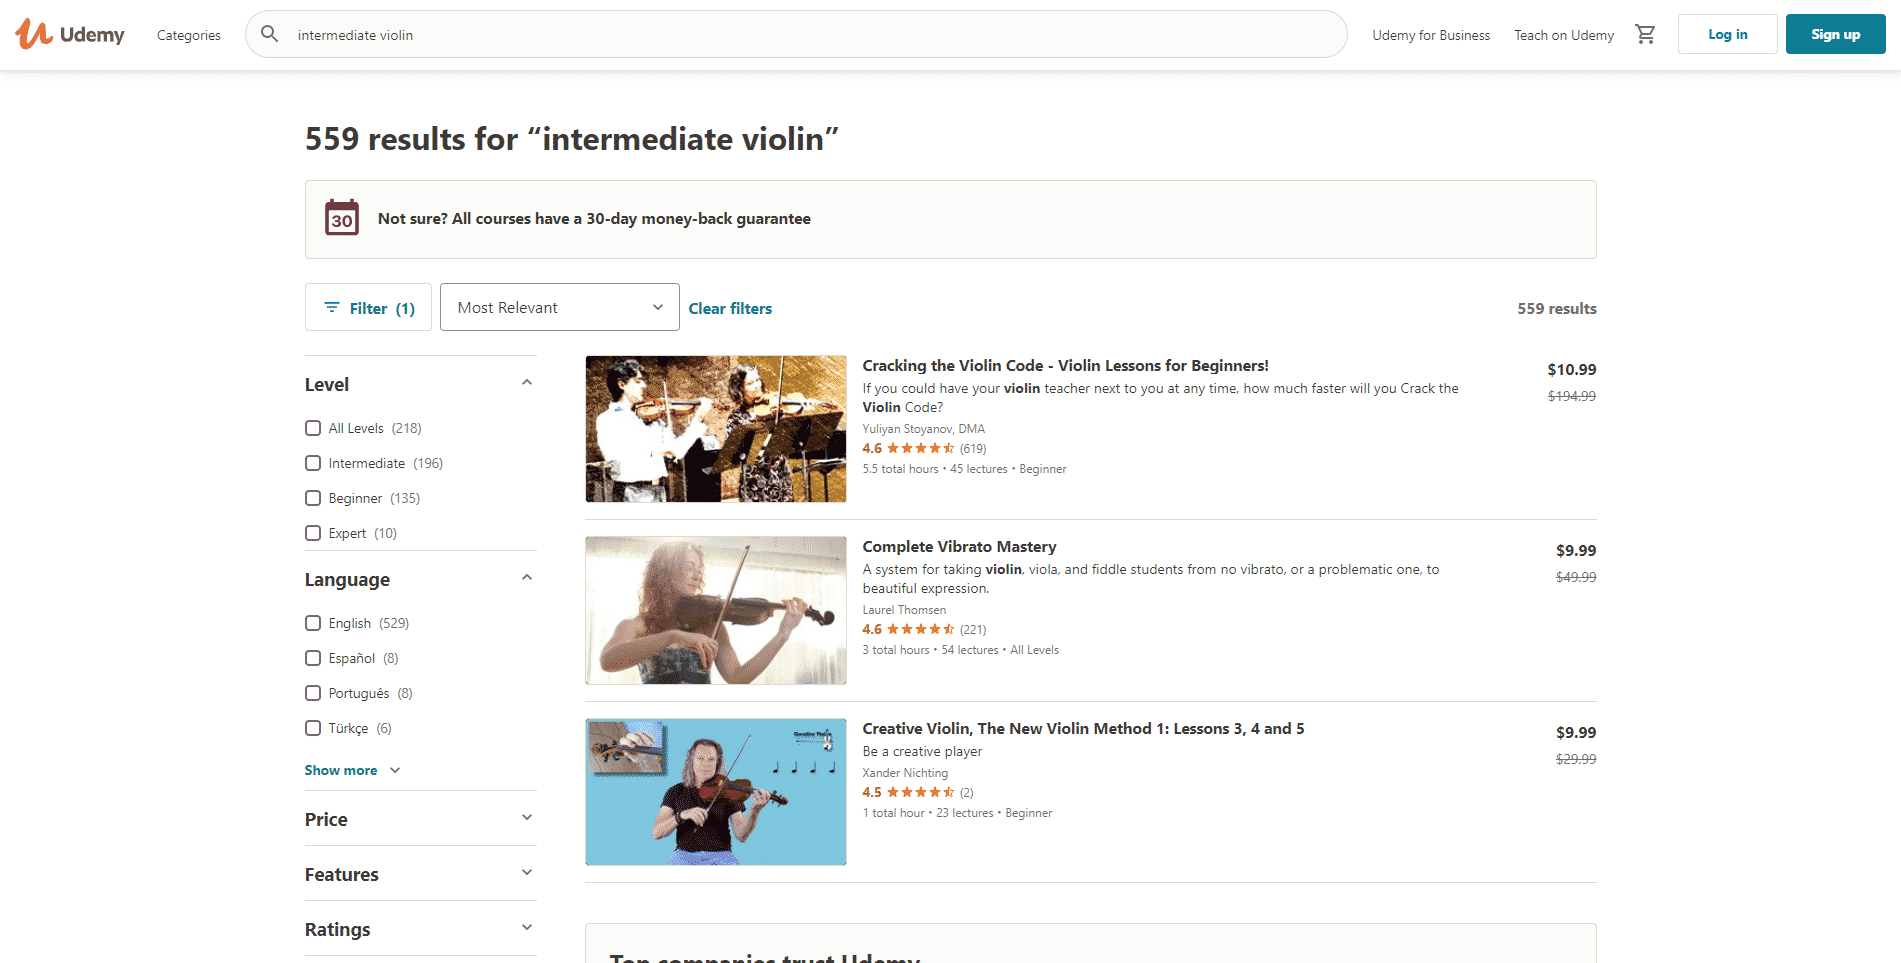
Task: Click the search input field
Action: 800,35
